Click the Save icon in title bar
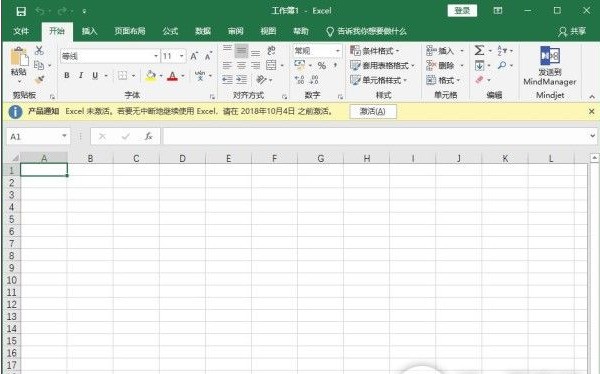Image resolution: width=600 pixels, height=374 pixels. pyautogui.click(x=21, y=11)
